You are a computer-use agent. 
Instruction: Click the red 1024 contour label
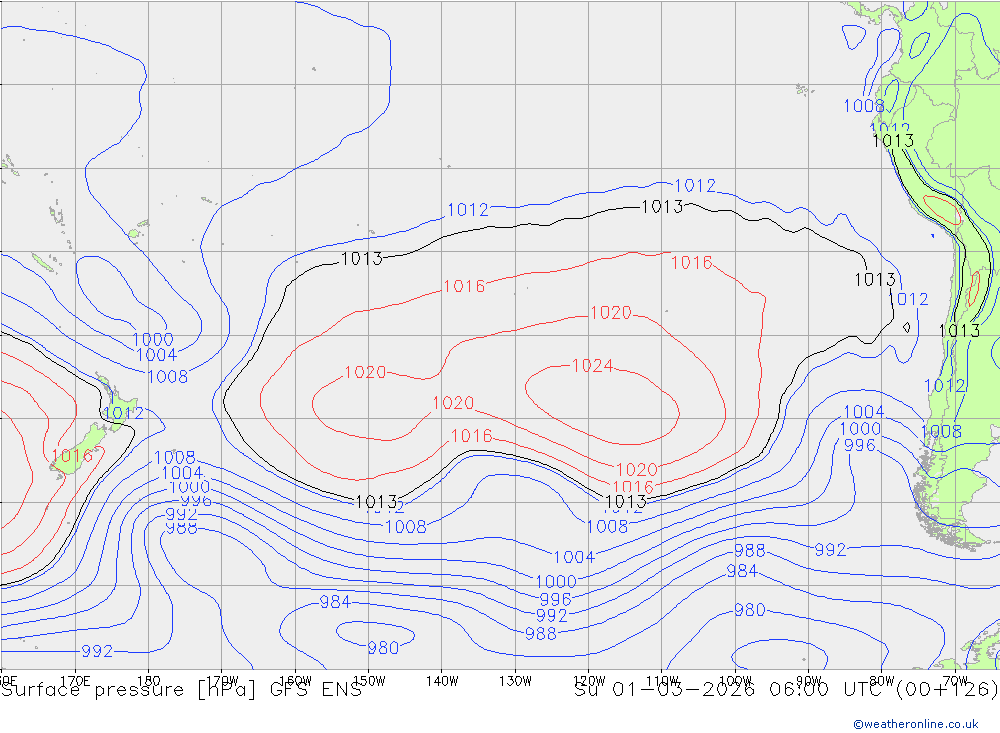[x=592, y=366]
